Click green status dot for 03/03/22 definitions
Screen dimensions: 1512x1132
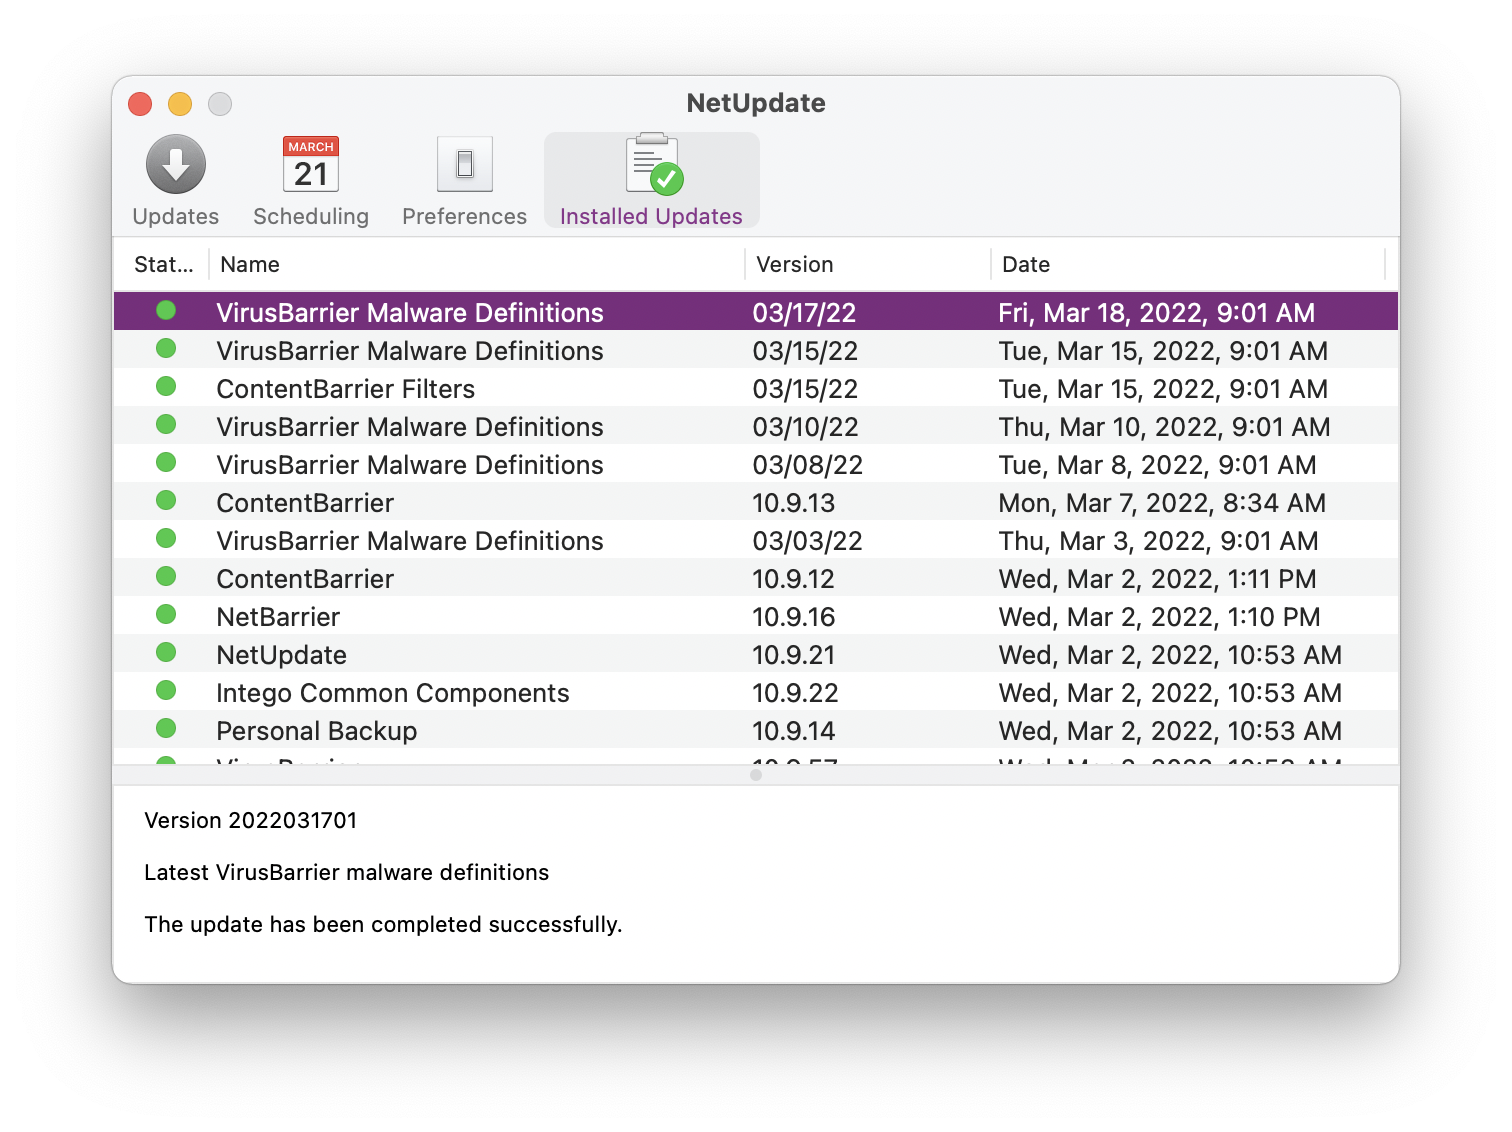(166, 539)
